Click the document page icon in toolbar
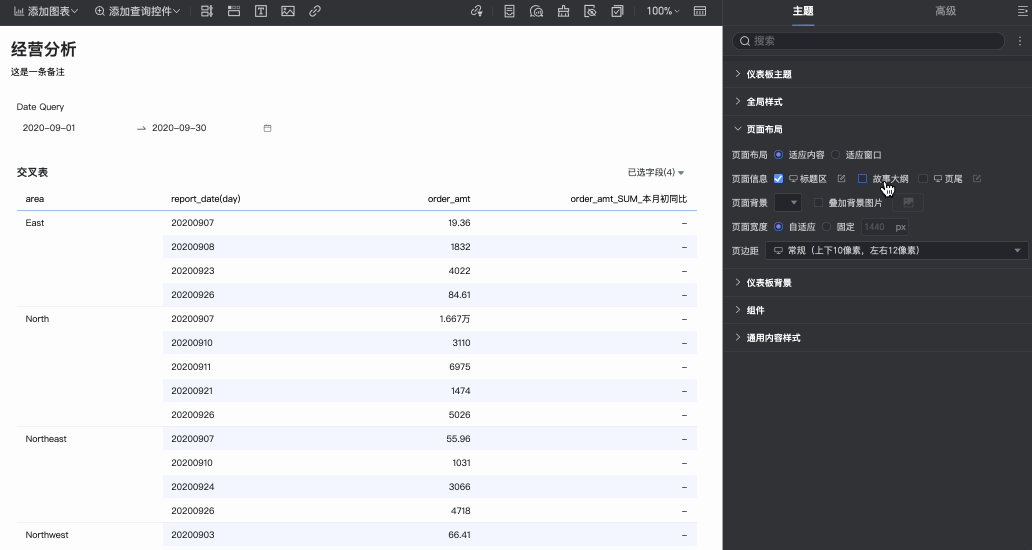Screen dimensions: 1032x550 point(509,11)
